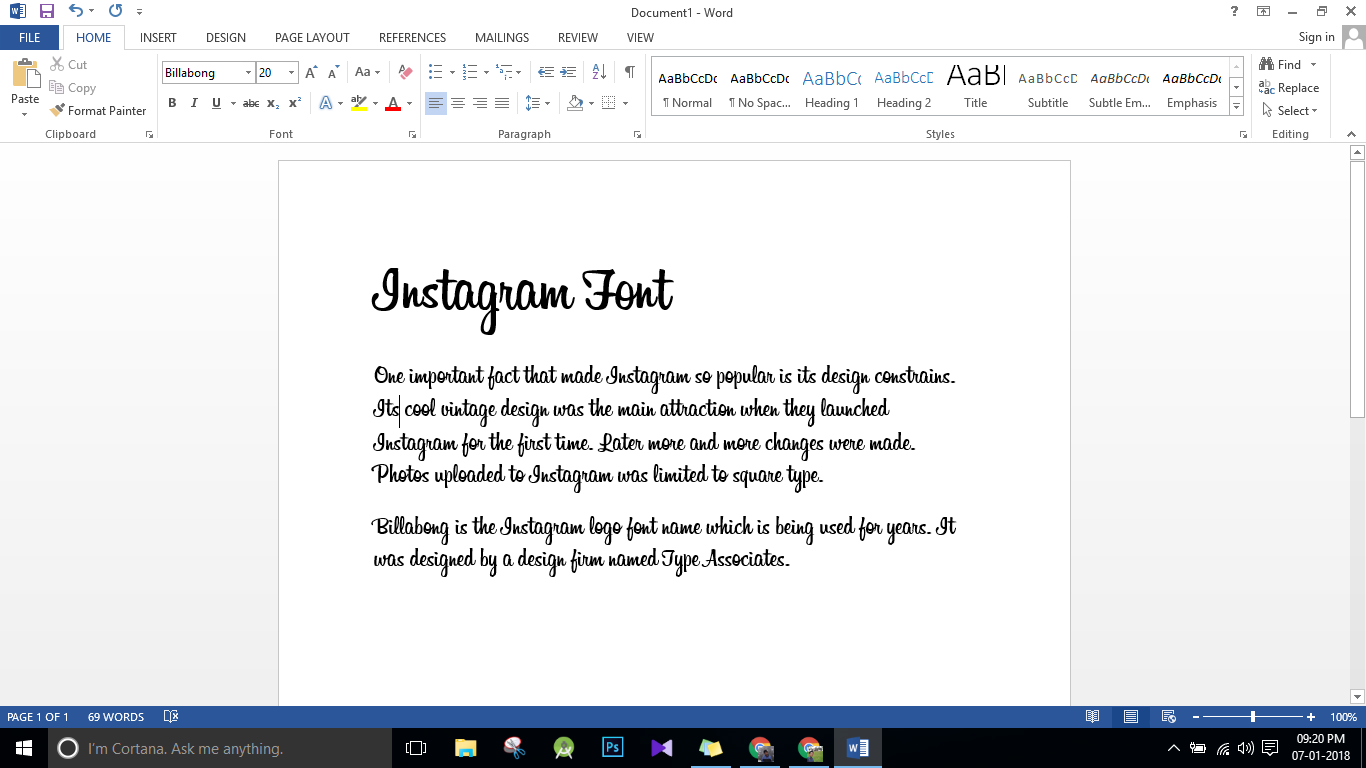Select Read Mode view icon
This screenshot has height=768, width=1366.
(1093, 717)
